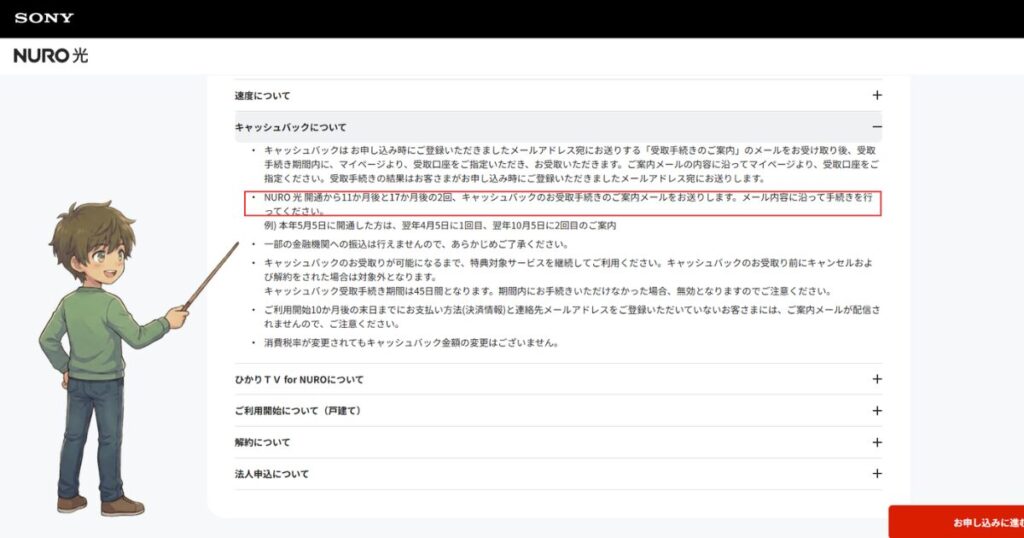1024x538 pixels.
Task: Expand the 速度について section heading
Action: [x=263, y=96]
